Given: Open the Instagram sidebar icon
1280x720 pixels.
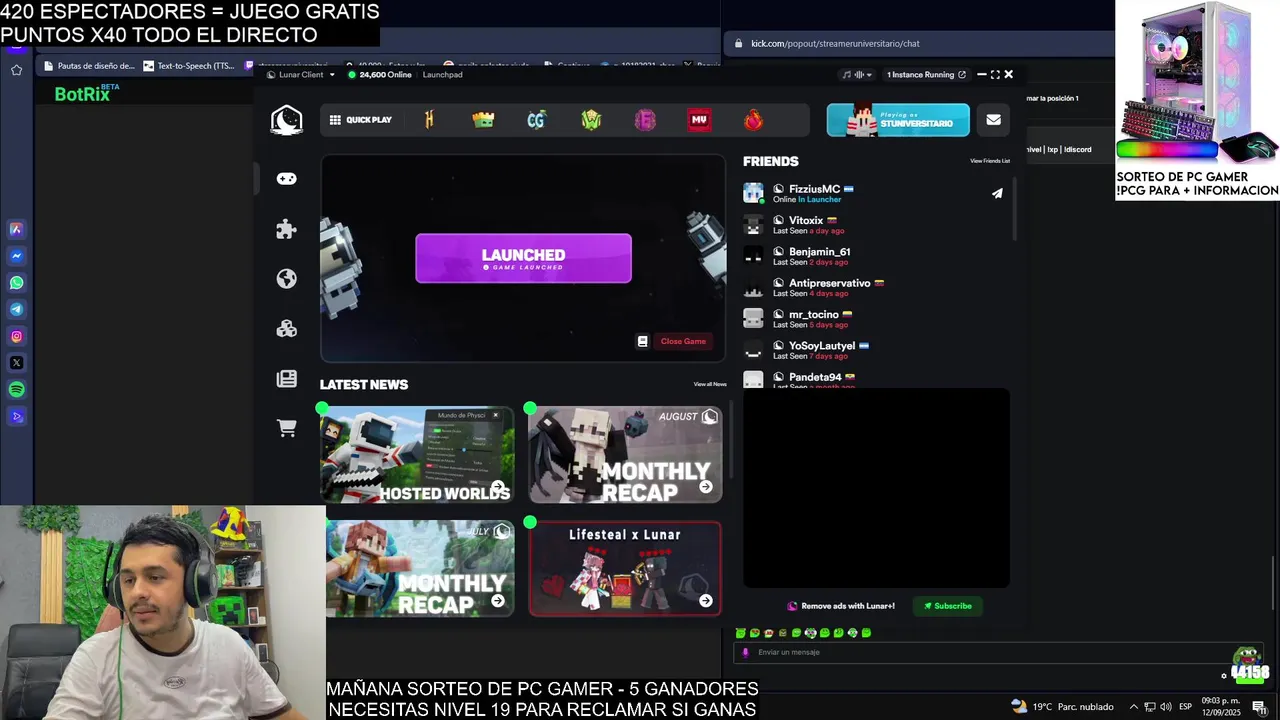Looking at the screenshot, I should coord(16,336).
